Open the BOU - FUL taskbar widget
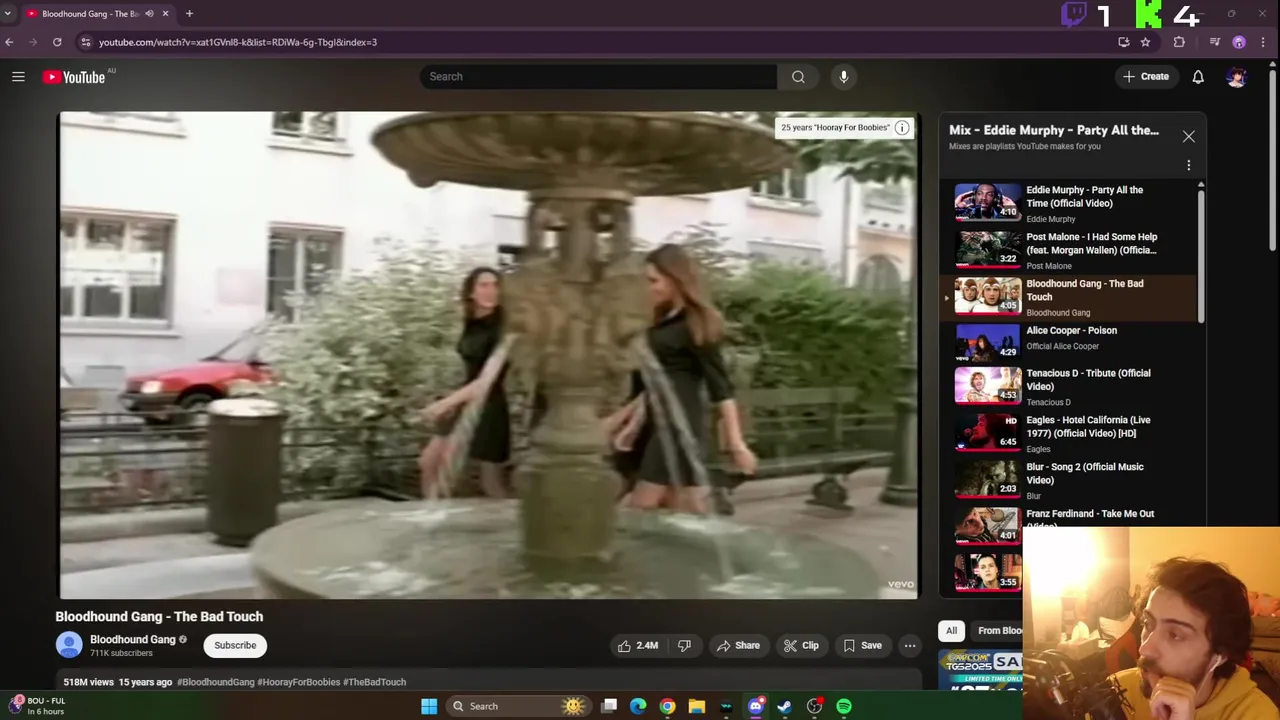Viewport: 1280px width, 720px height. pyautogui.click(x=38, y=706)
